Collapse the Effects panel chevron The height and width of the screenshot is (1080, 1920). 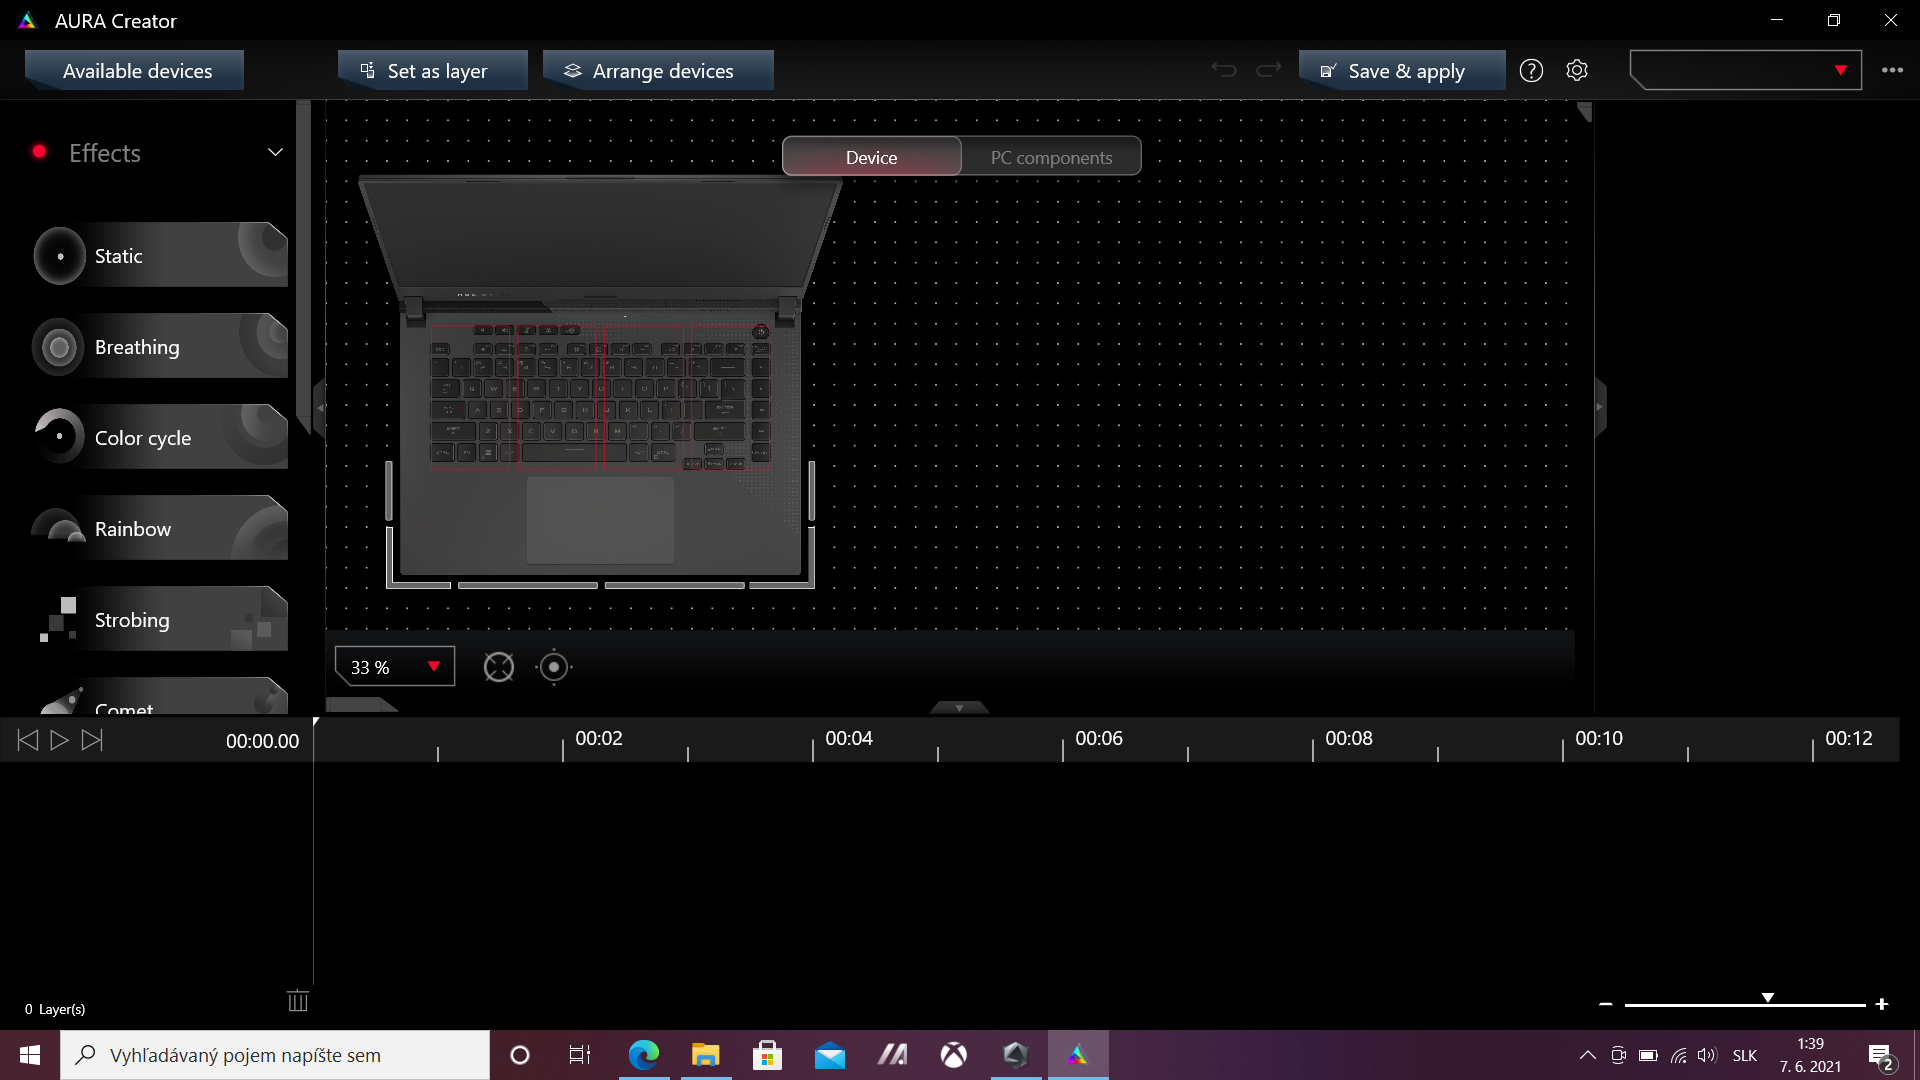(275, 153)
